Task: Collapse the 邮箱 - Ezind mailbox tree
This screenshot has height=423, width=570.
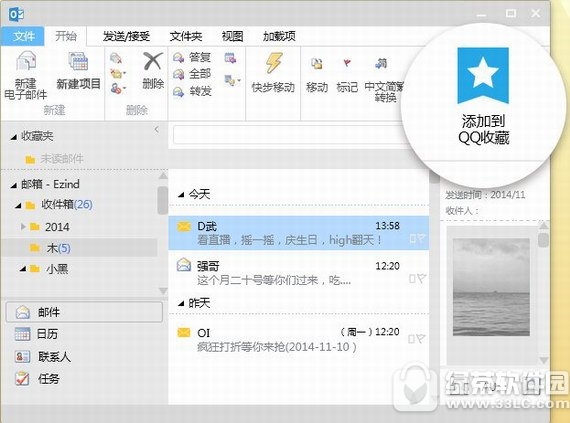Action: point(13,185)
